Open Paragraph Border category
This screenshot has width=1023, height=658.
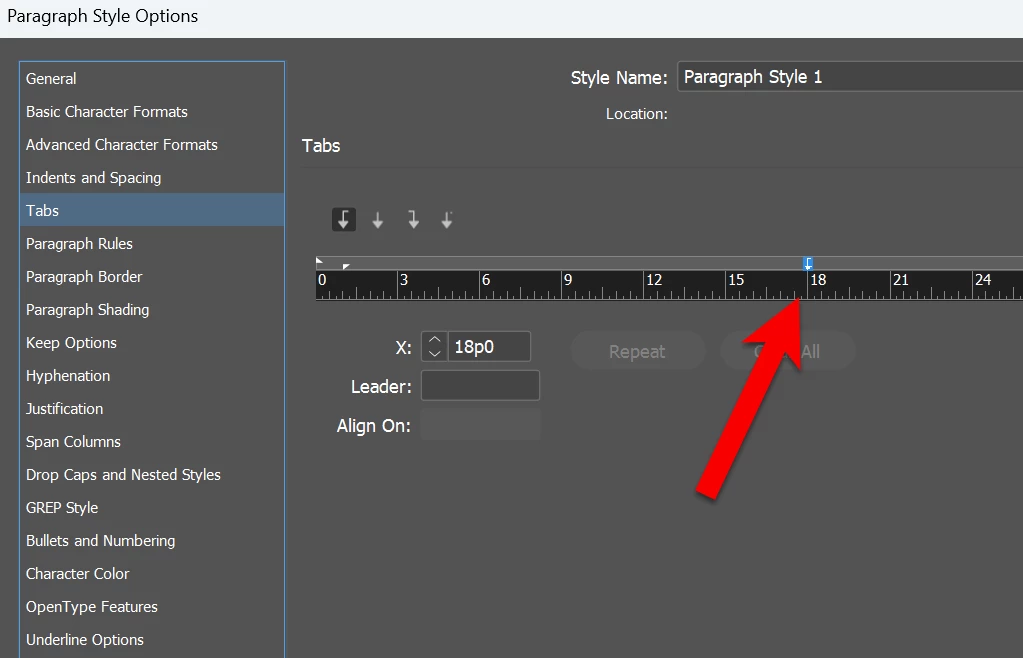coord(152,277)
